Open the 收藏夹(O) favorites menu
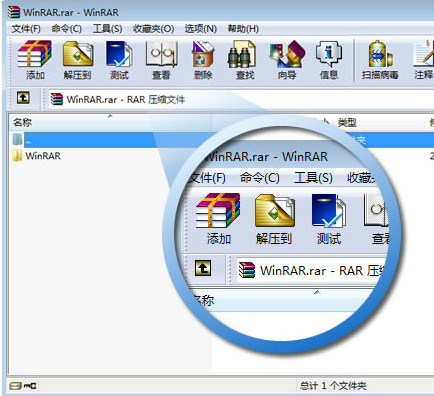The height and width of the screenshot is (396, 434). click(153, 29)
